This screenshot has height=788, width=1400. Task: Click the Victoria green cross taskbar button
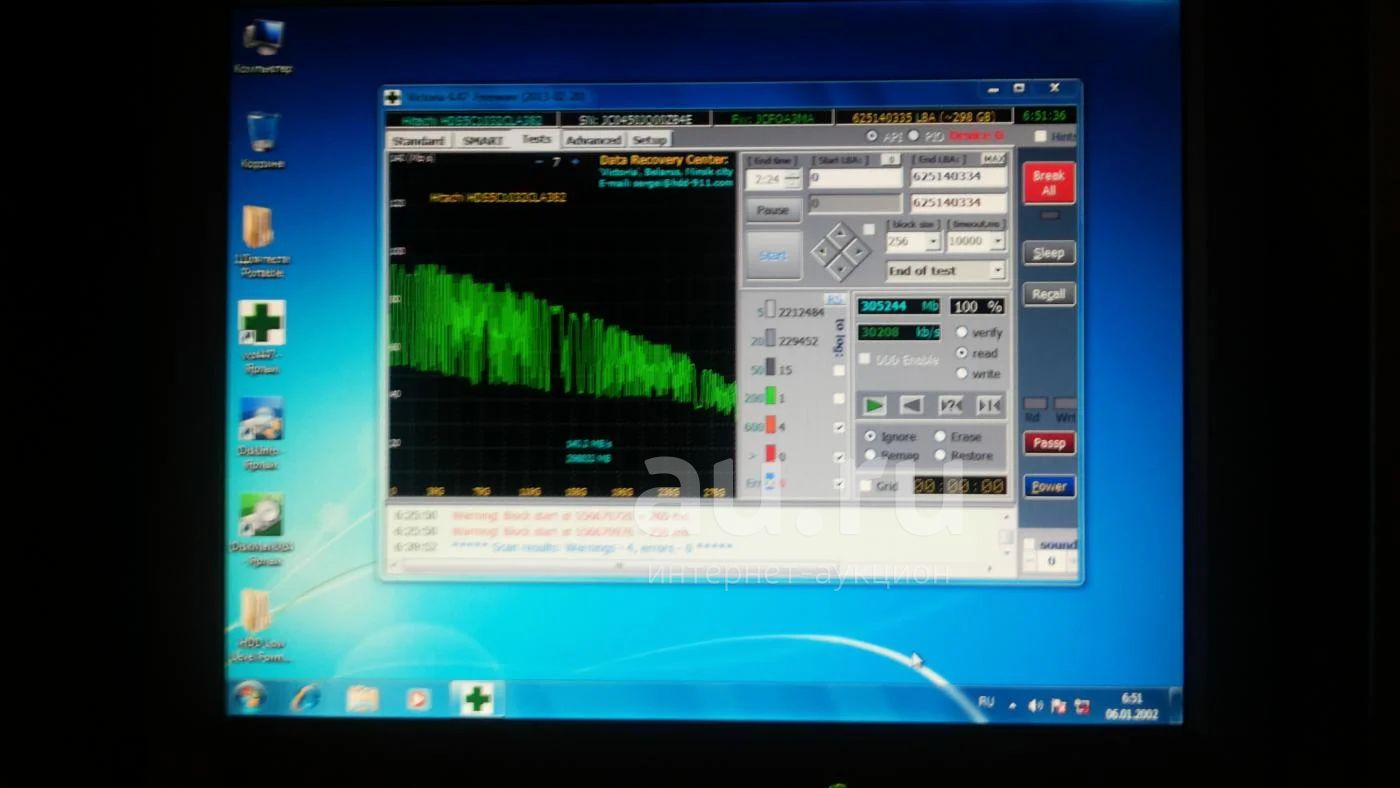tap(476, 698)
